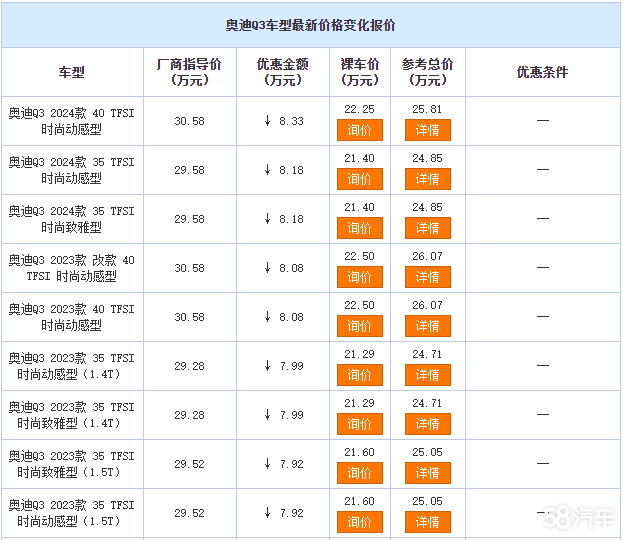This screenshot has height=540, width=624.
Task: Select model name 奥迪Q3 2024款 40 TFSI 时尚动感型
Action: (x=72, y=121)
